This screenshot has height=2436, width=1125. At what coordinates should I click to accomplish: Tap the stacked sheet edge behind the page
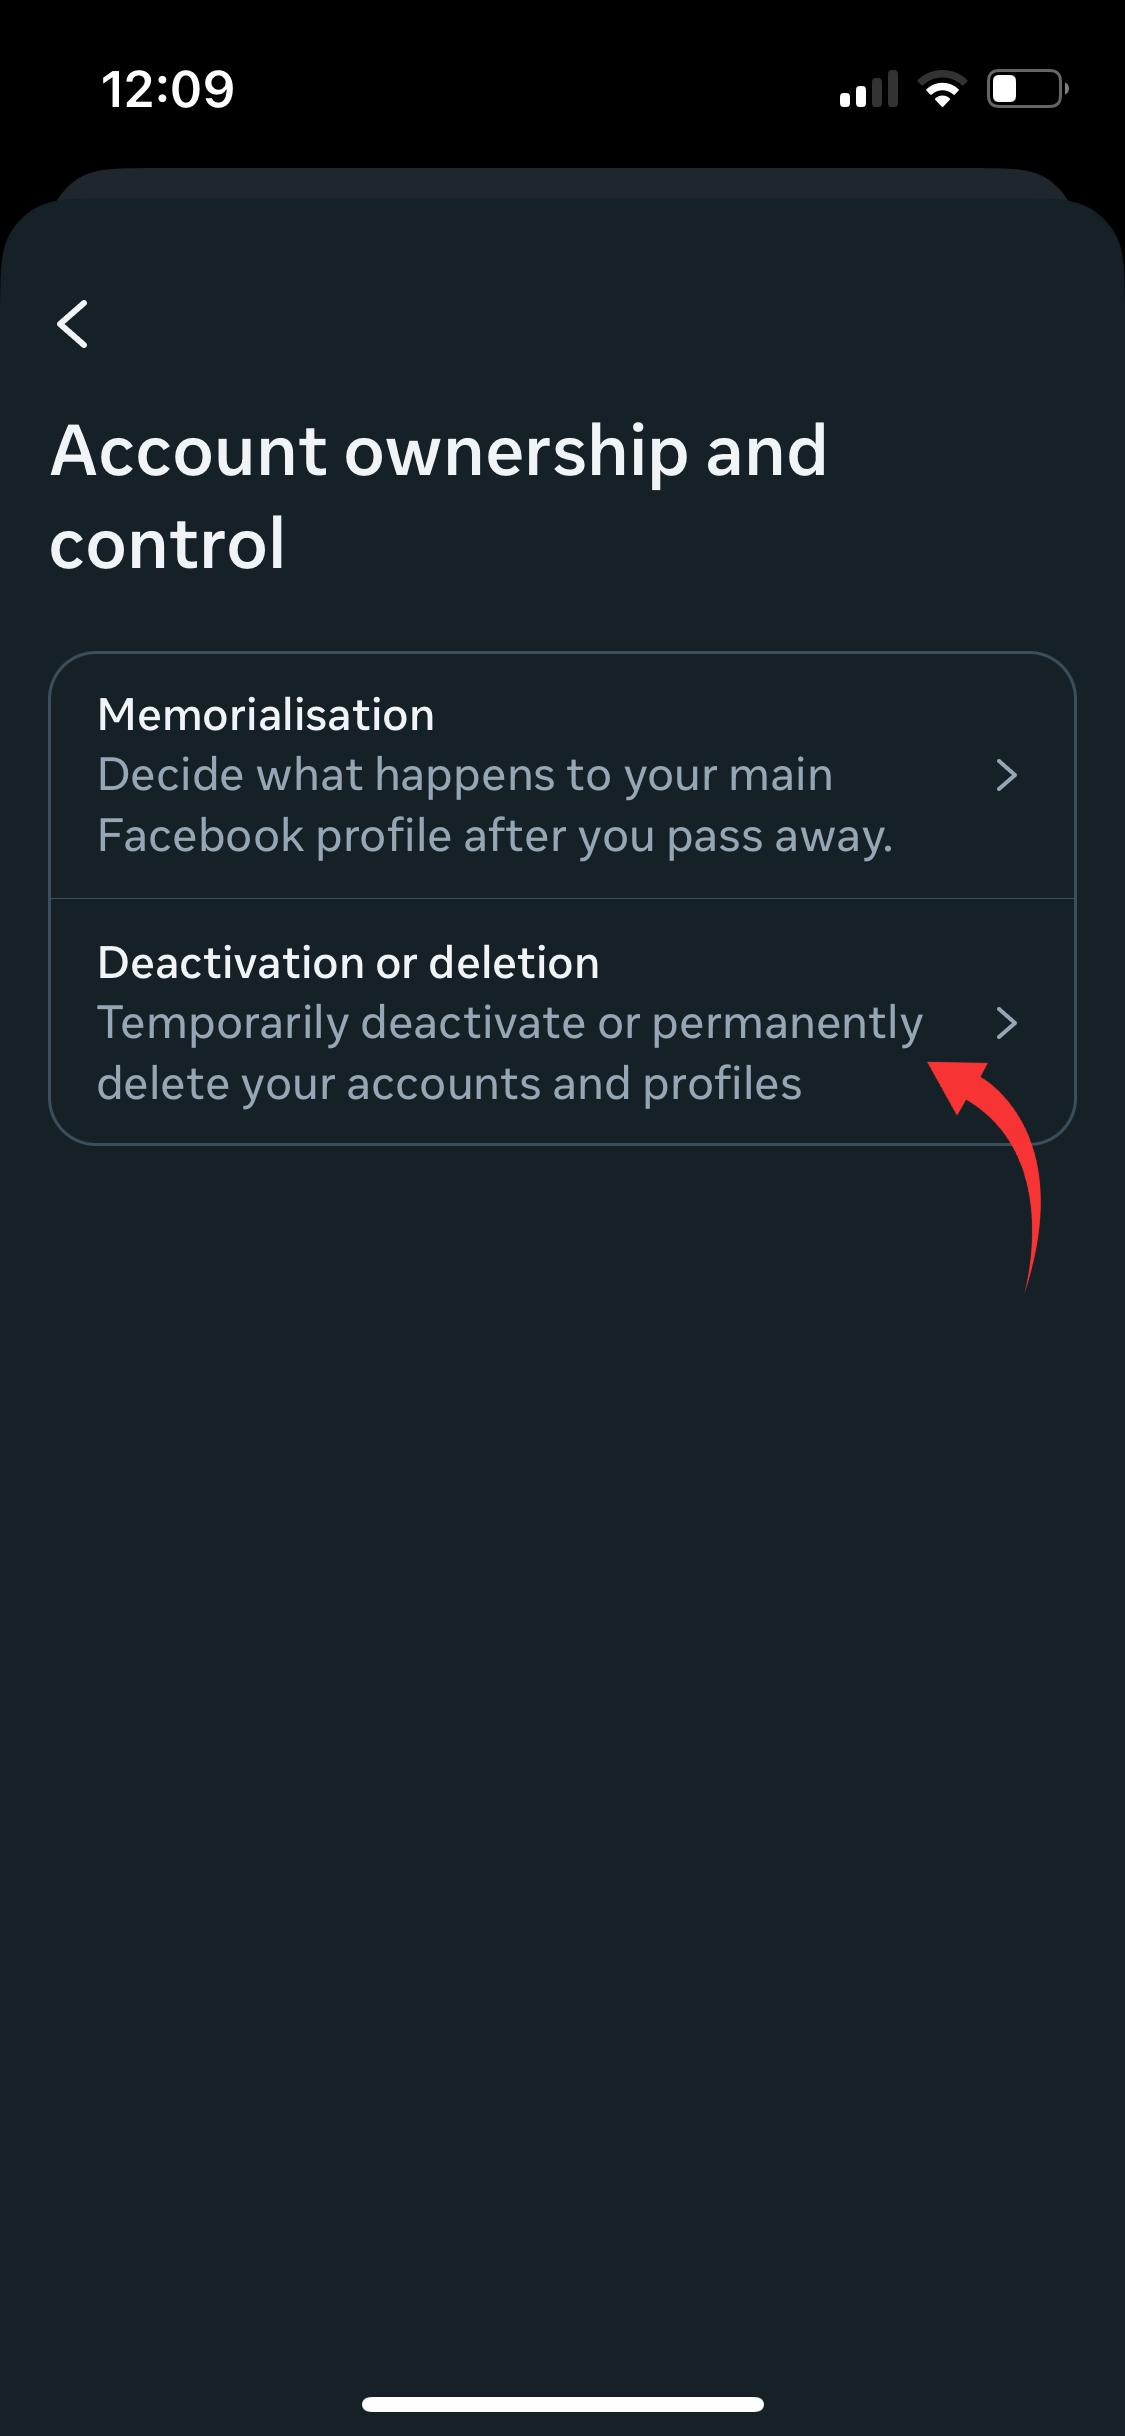point(562,182)
